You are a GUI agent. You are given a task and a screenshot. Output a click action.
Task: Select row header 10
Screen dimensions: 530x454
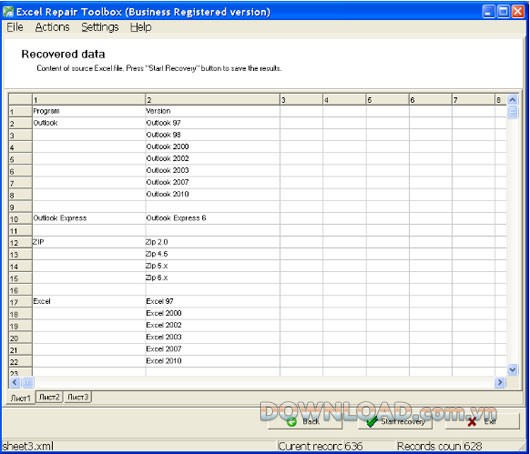pos(20,219)
